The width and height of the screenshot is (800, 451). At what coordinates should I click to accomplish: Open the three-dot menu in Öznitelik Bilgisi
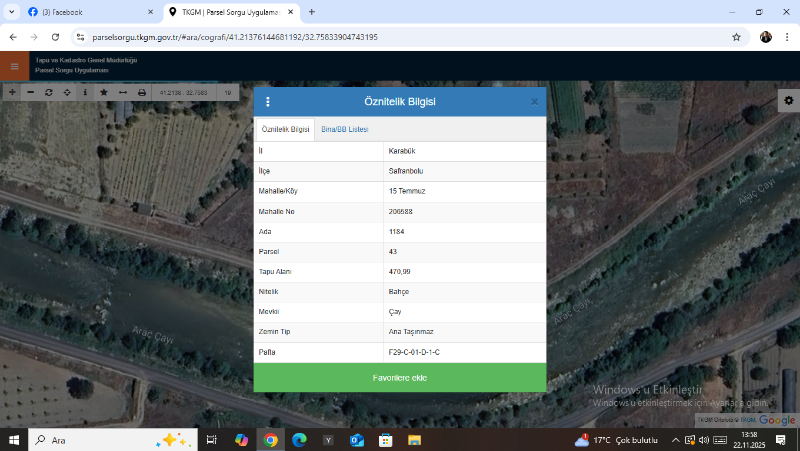coord(268,102)
